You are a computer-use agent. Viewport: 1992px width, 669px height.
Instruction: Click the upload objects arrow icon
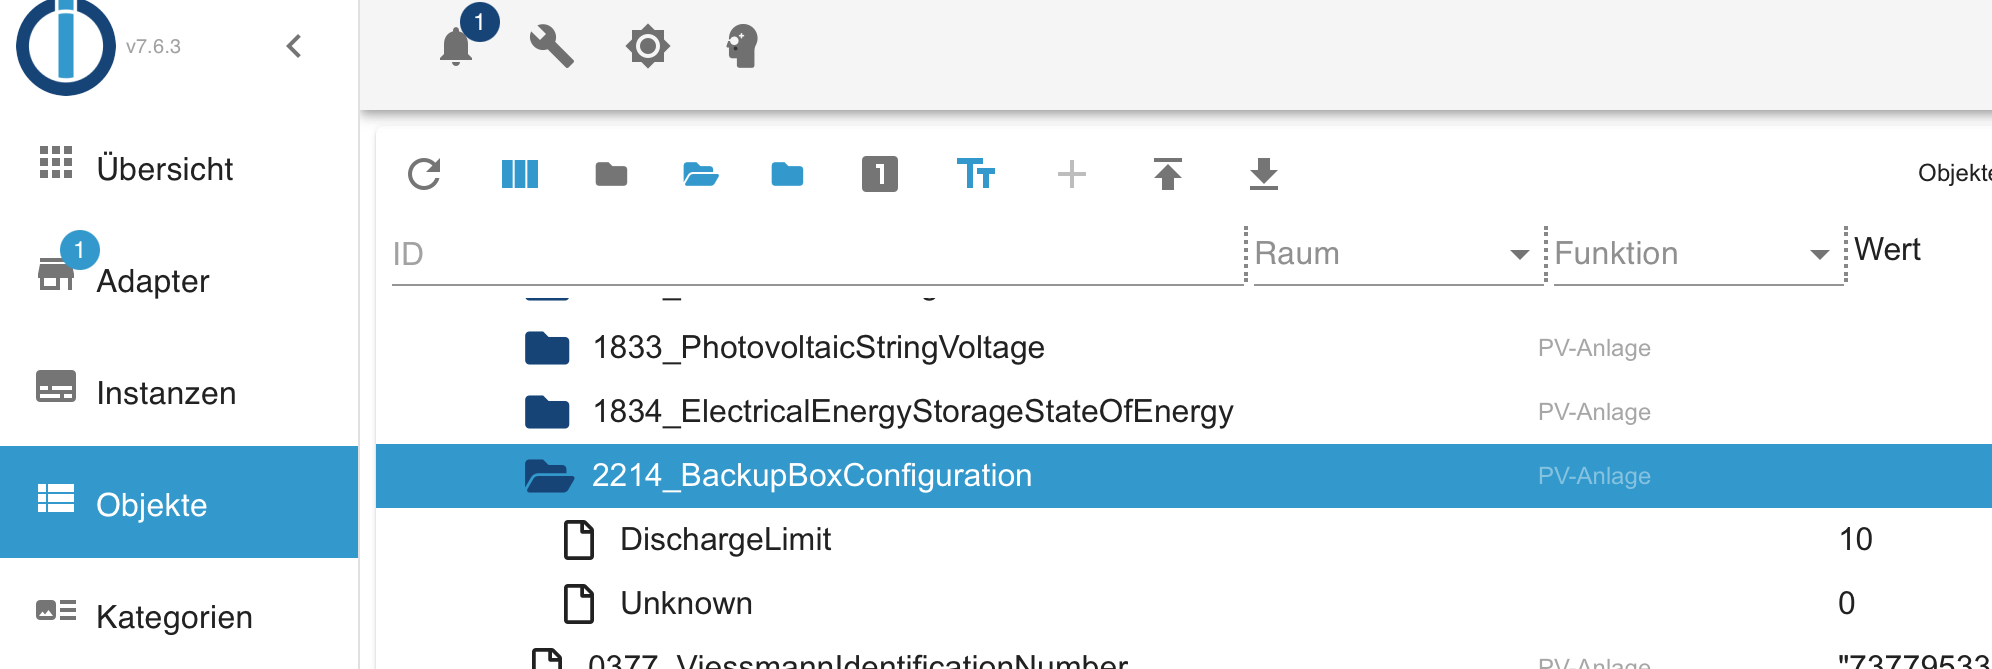click(1167, 174)
